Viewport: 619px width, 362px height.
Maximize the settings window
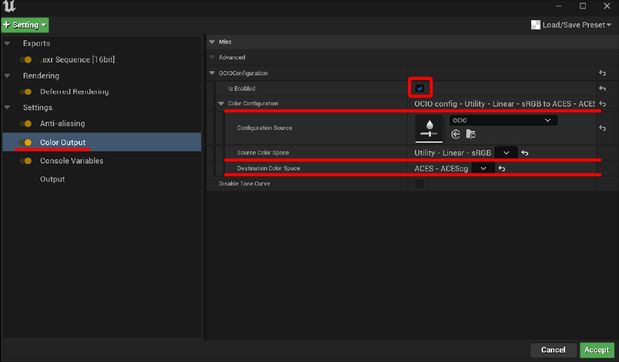[583, 6]
